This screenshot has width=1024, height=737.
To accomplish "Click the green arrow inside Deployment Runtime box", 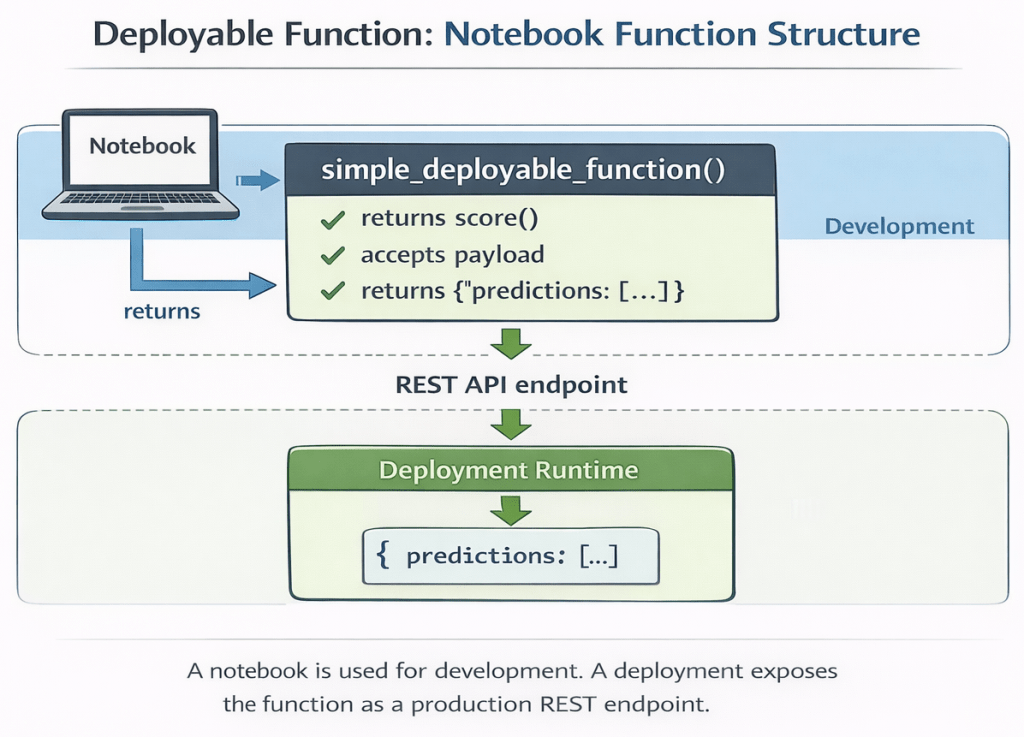I will (512, 509).
